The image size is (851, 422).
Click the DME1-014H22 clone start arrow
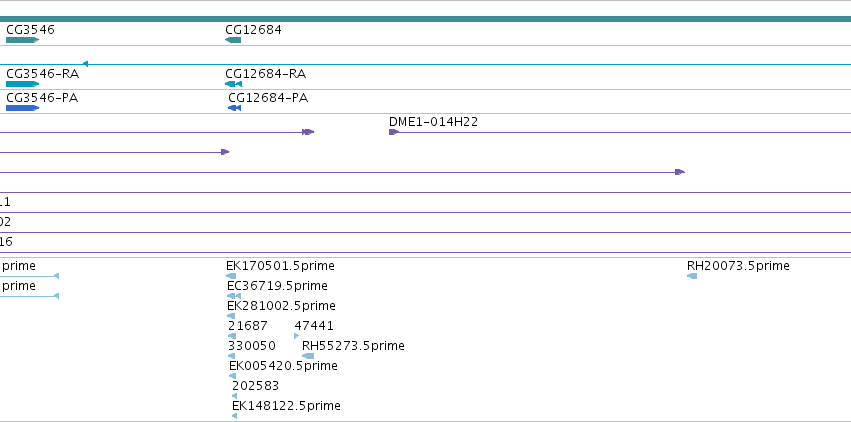point(394,132)
